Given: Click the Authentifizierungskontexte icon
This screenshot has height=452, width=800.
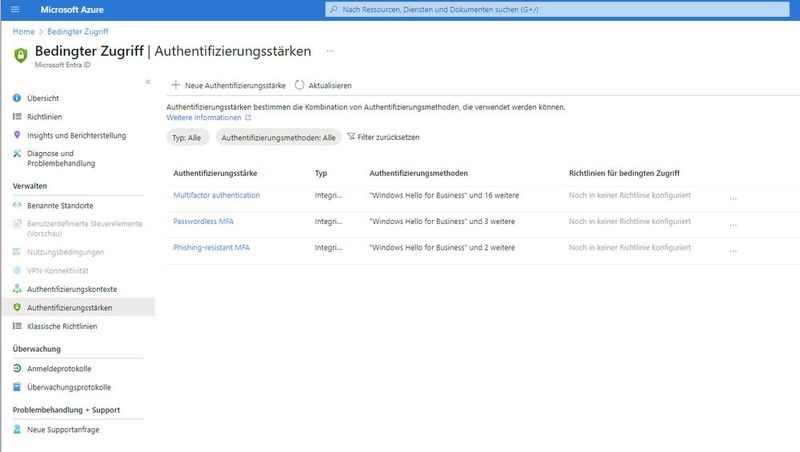Looking at the screenshot, I should (x=17, y=289).
